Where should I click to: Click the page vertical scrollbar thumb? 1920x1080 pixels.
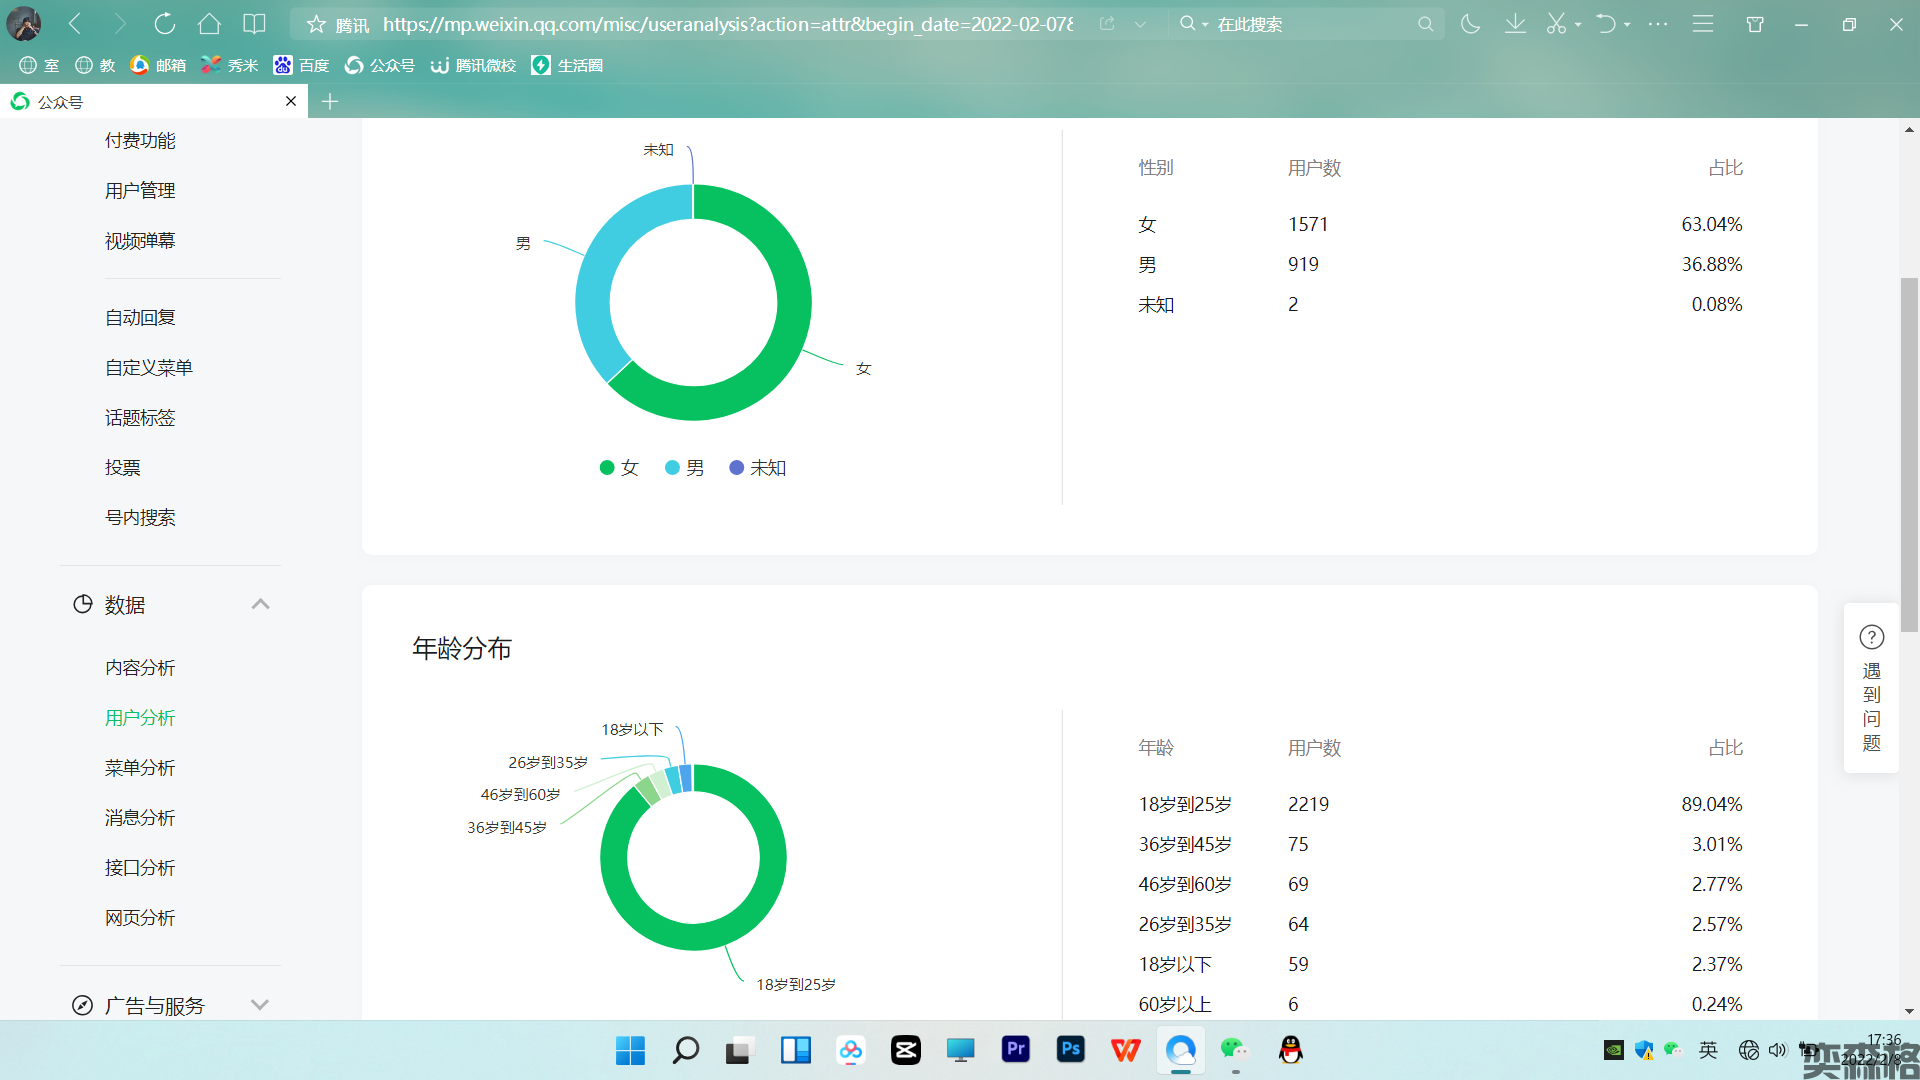(x=1909, y=455)
